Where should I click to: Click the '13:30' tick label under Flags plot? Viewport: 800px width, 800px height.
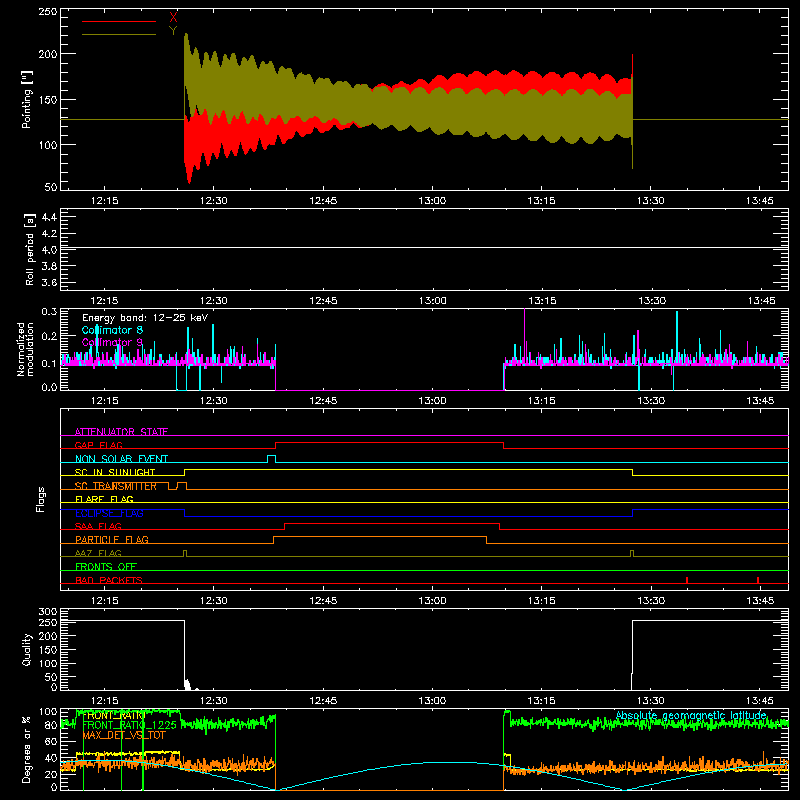coord(651,601)
